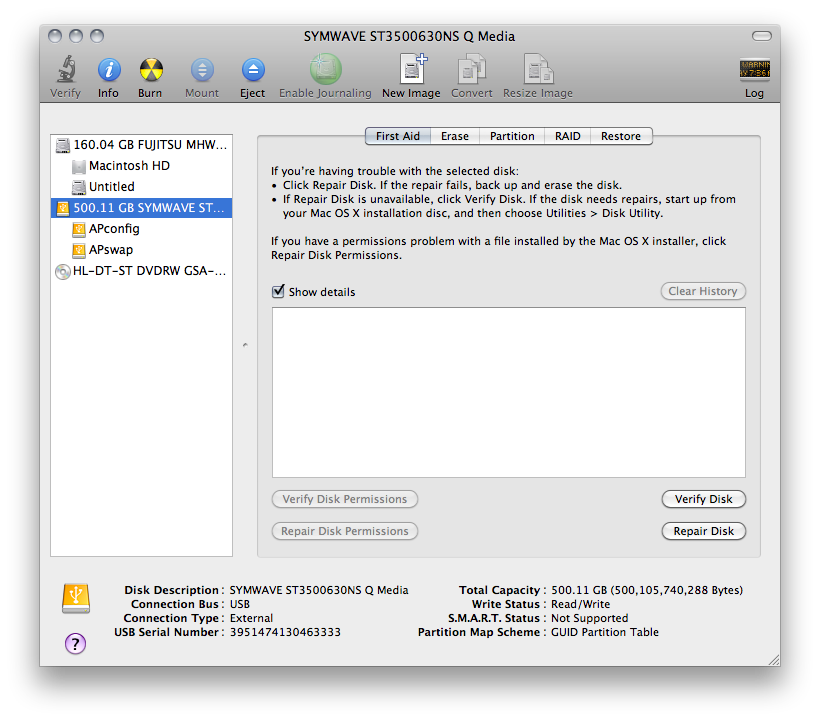This screenshot has height=721, width=820.
Task: Click the APswap USB volume icon
Action: (x=78, y=250)
